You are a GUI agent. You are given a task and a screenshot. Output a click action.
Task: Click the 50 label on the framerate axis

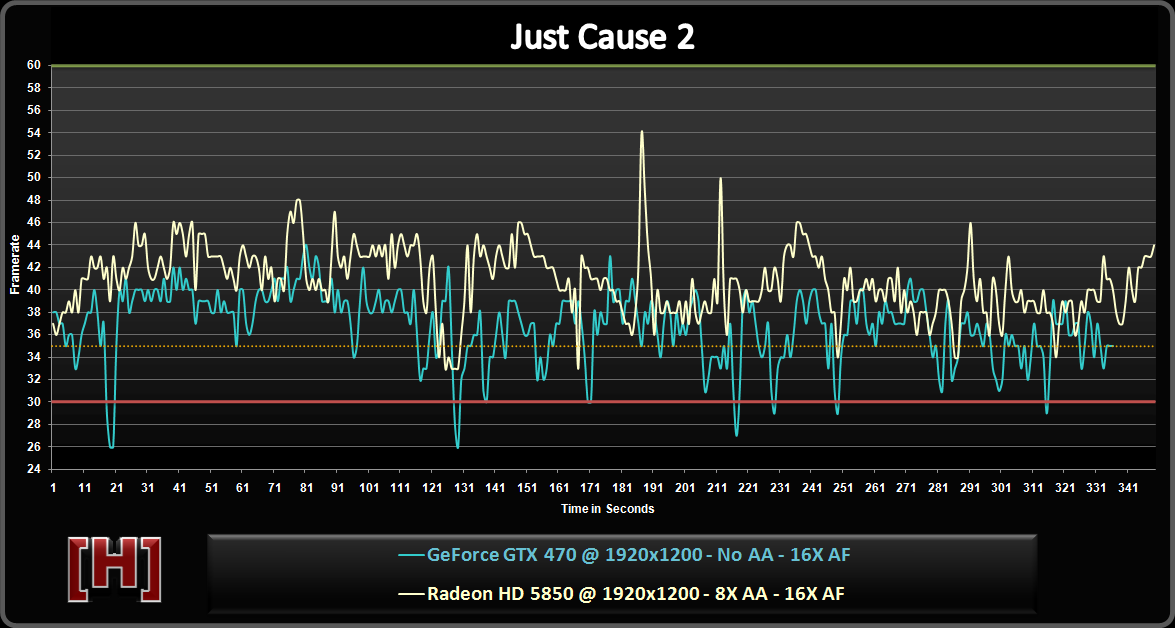point(34,178)
